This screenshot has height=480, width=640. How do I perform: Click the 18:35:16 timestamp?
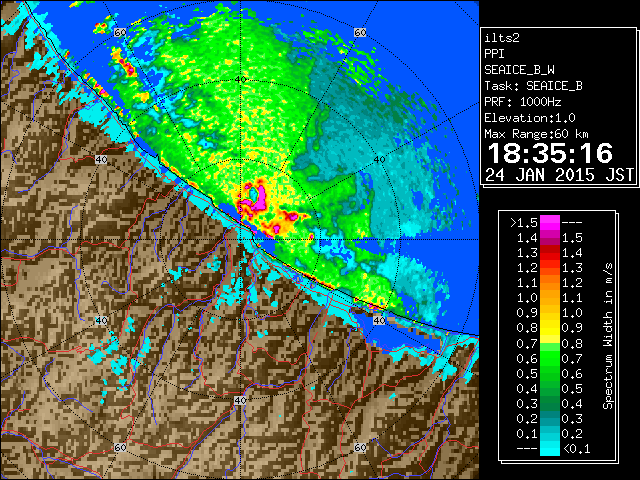coord(550,153)
